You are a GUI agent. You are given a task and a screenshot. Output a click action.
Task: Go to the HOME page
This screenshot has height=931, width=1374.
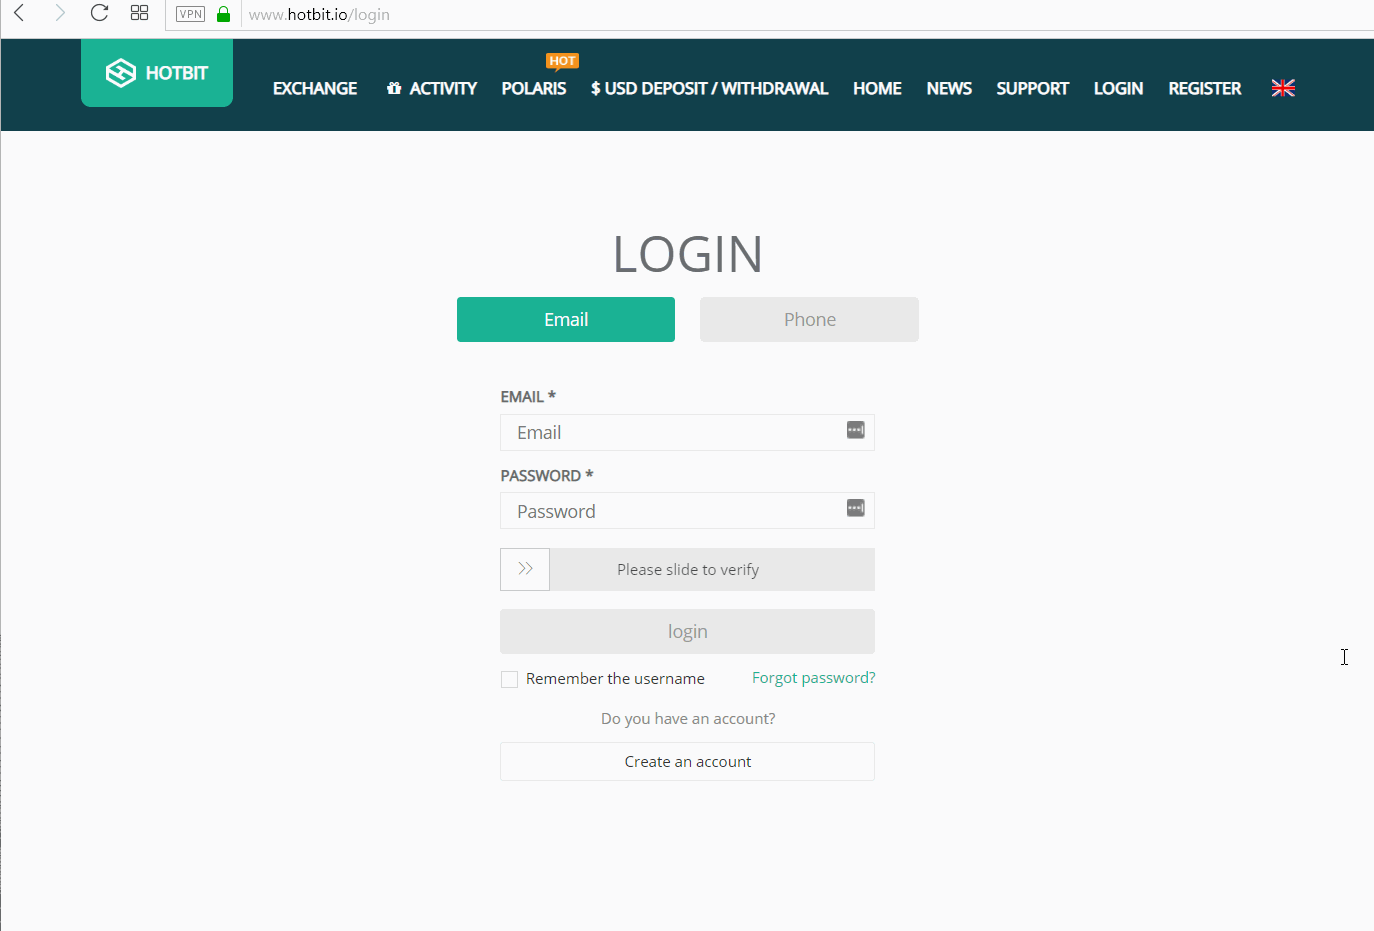[x=877, y=88]
